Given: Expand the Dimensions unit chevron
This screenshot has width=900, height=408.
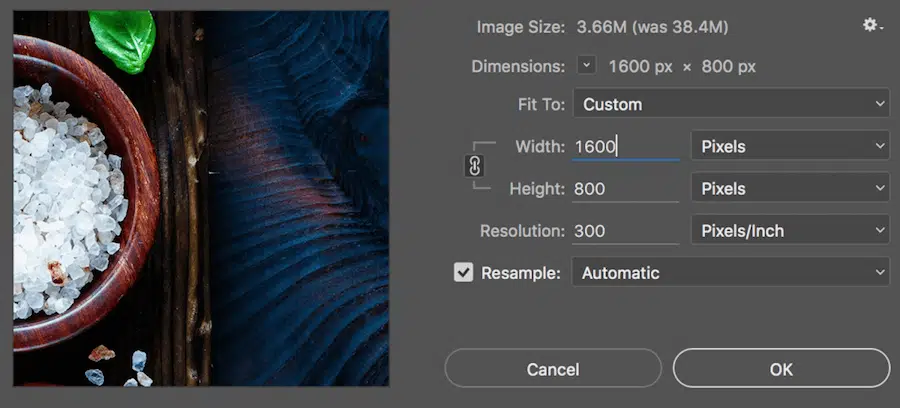Looking at the screenshot, I should [586, 66].
